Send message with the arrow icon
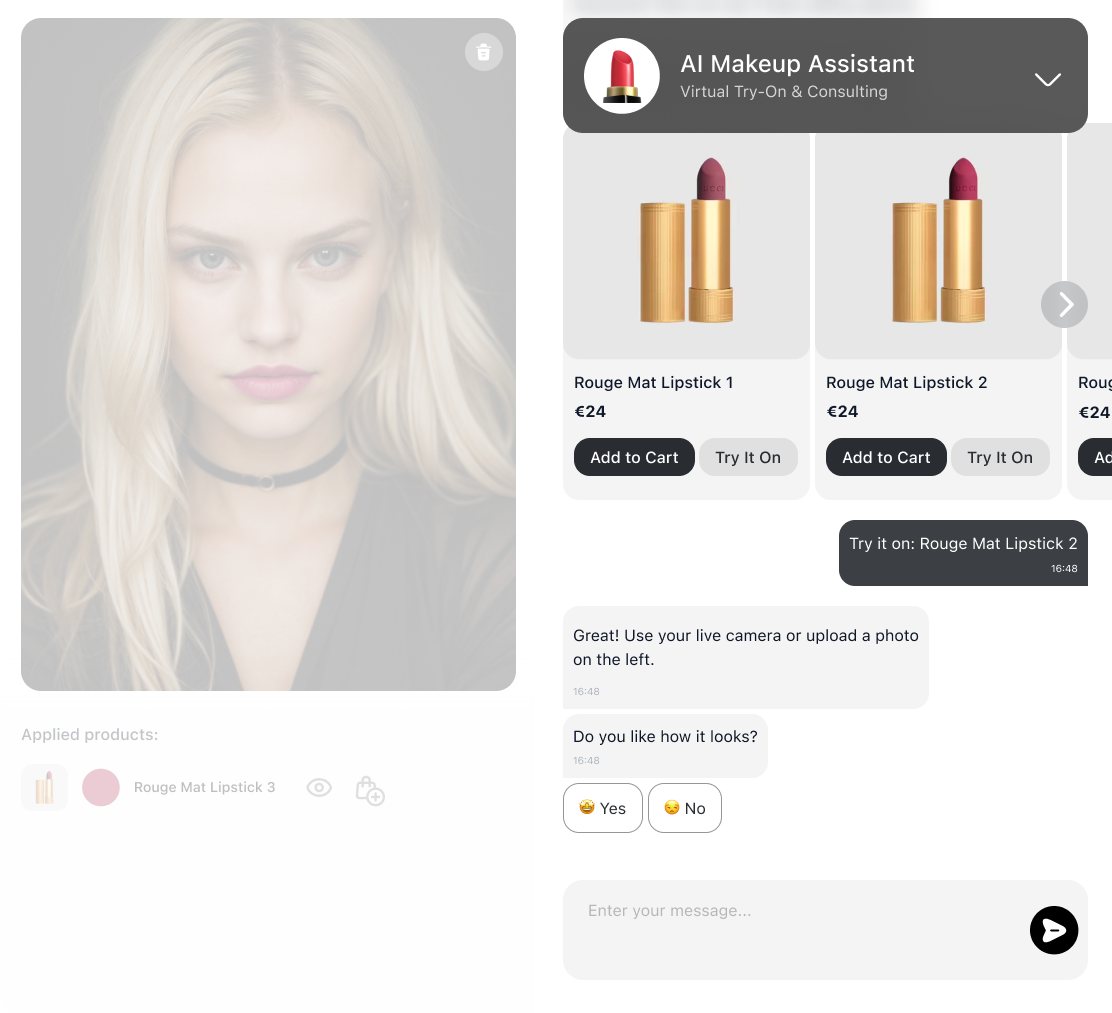 [x=1053, y=930]
